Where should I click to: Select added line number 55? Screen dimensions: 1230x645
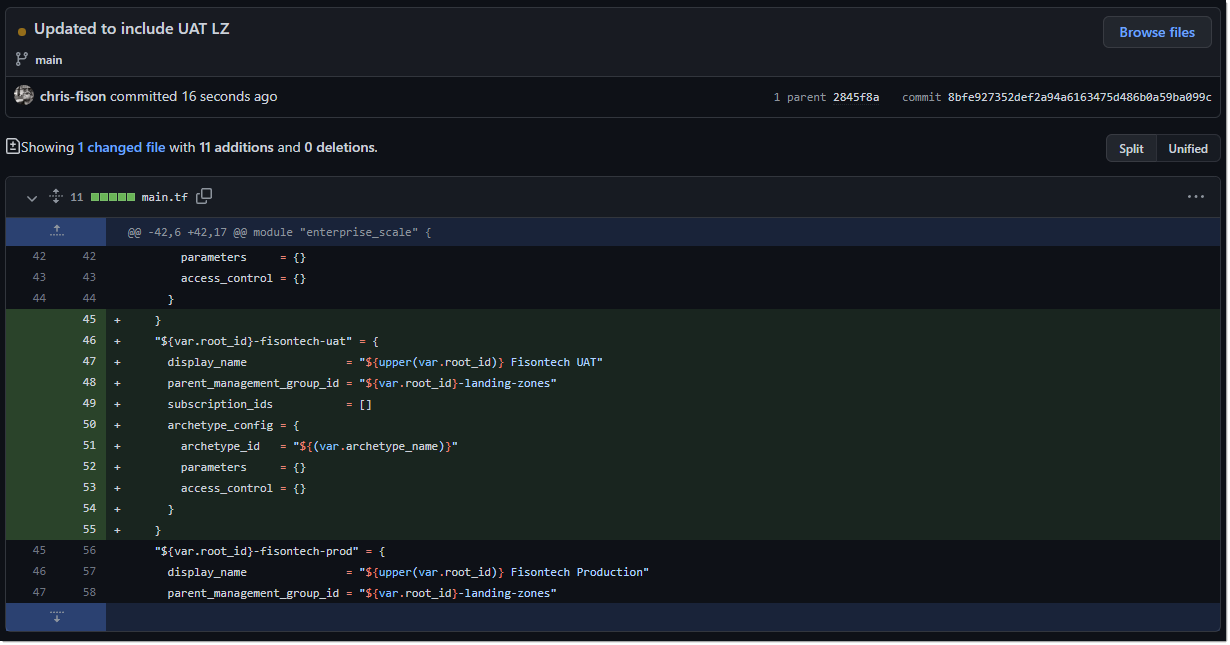pos(90,530)
